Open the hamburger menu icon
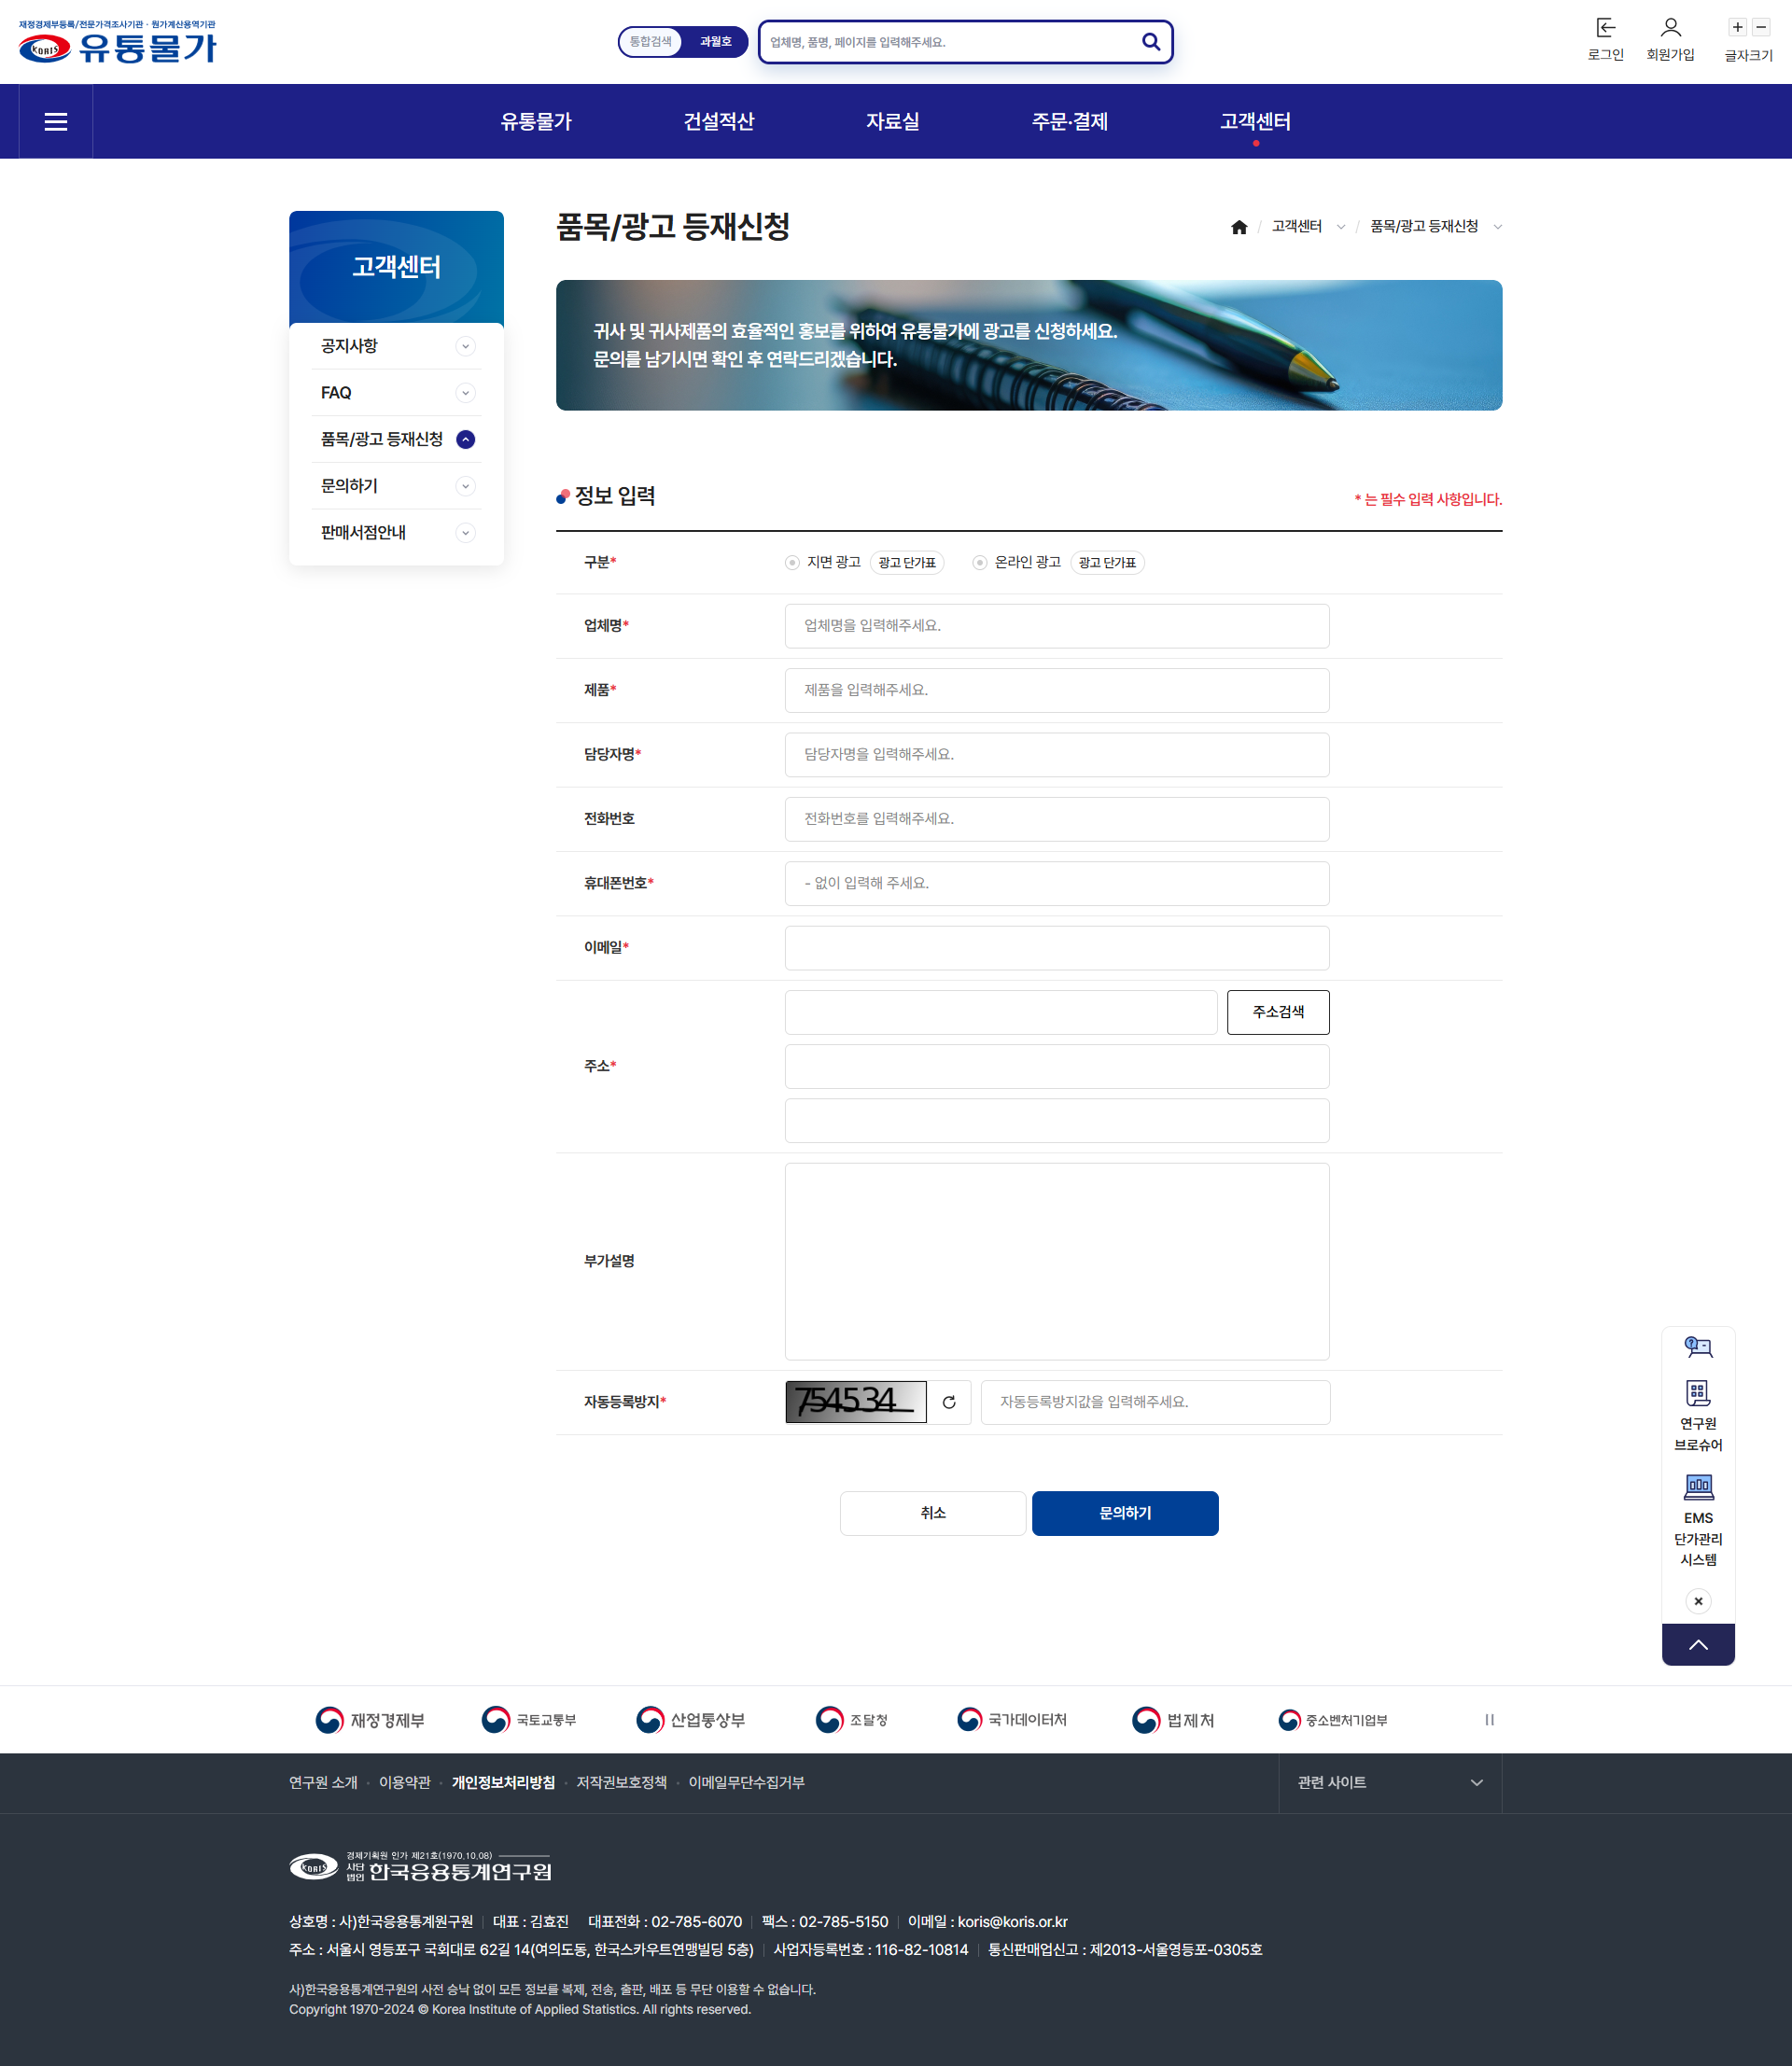 coord(56,122)
